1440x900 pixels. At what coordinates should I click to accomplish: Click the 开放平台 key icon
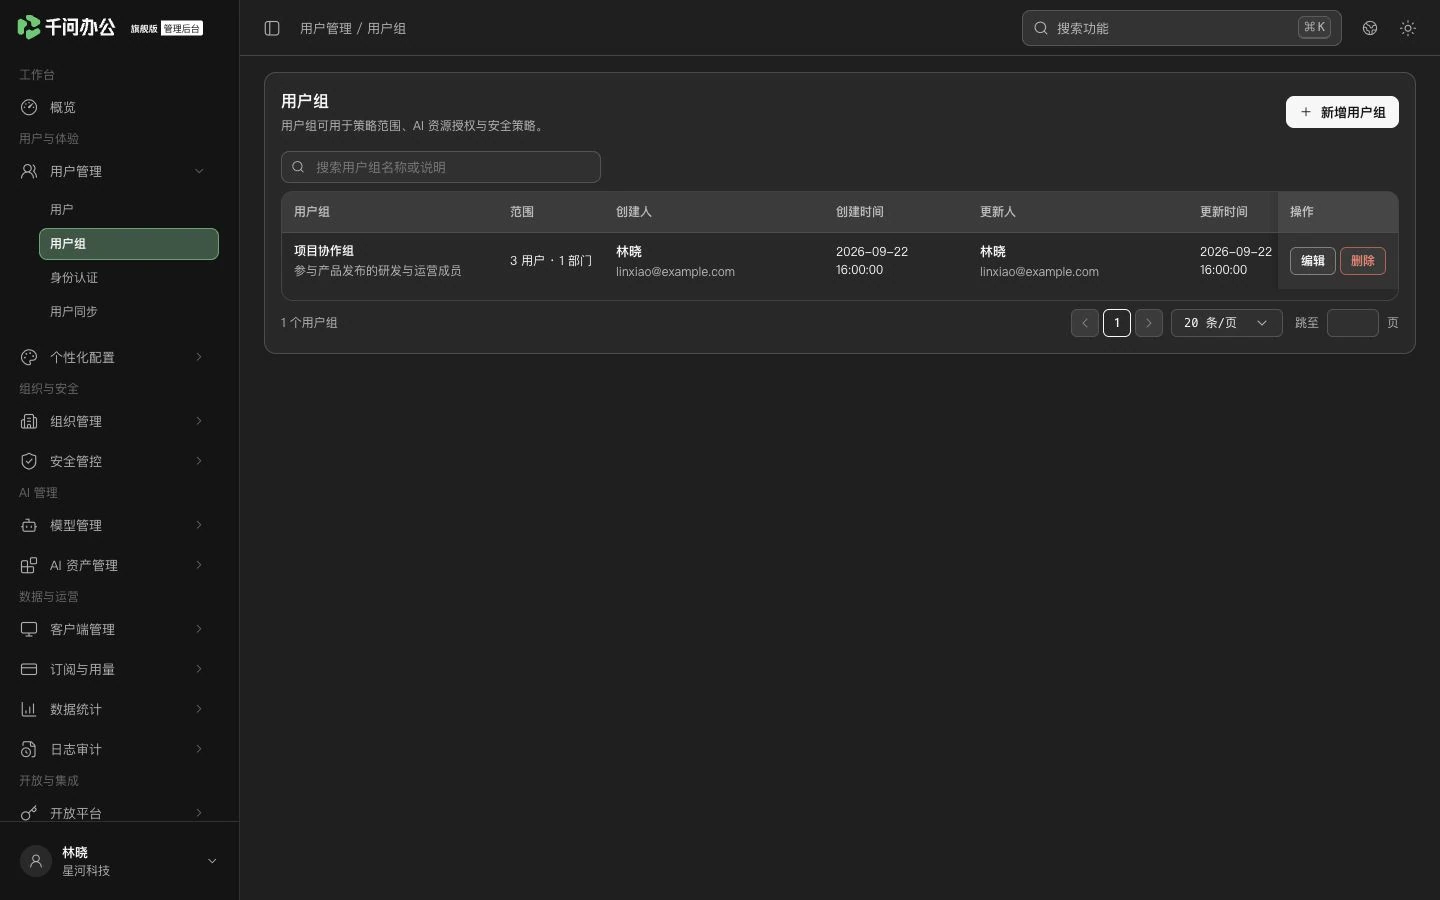(x=29, y=813)
